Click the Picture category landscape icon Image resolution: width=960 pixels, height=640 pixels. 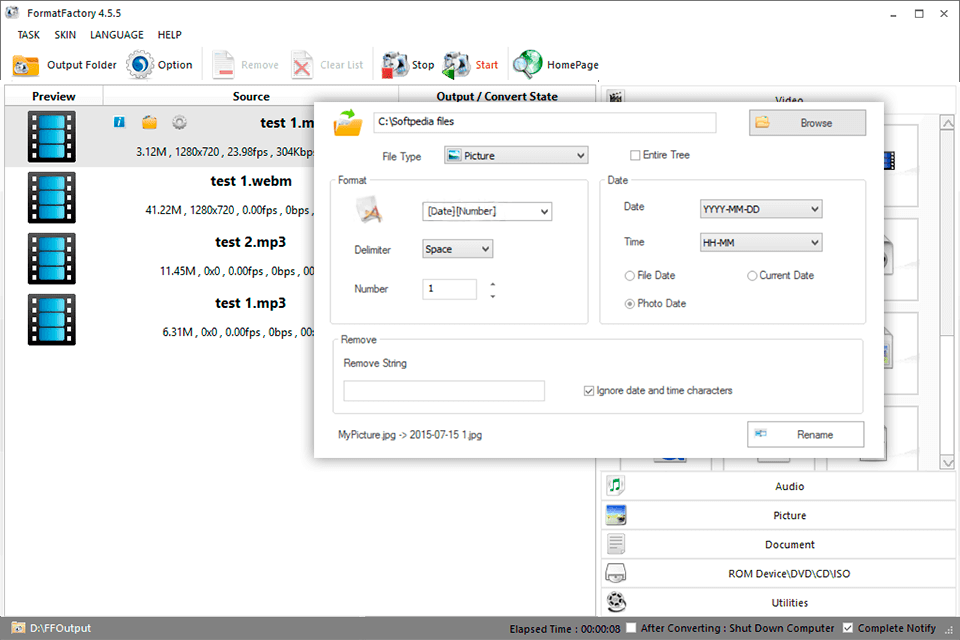coord(615,515)
